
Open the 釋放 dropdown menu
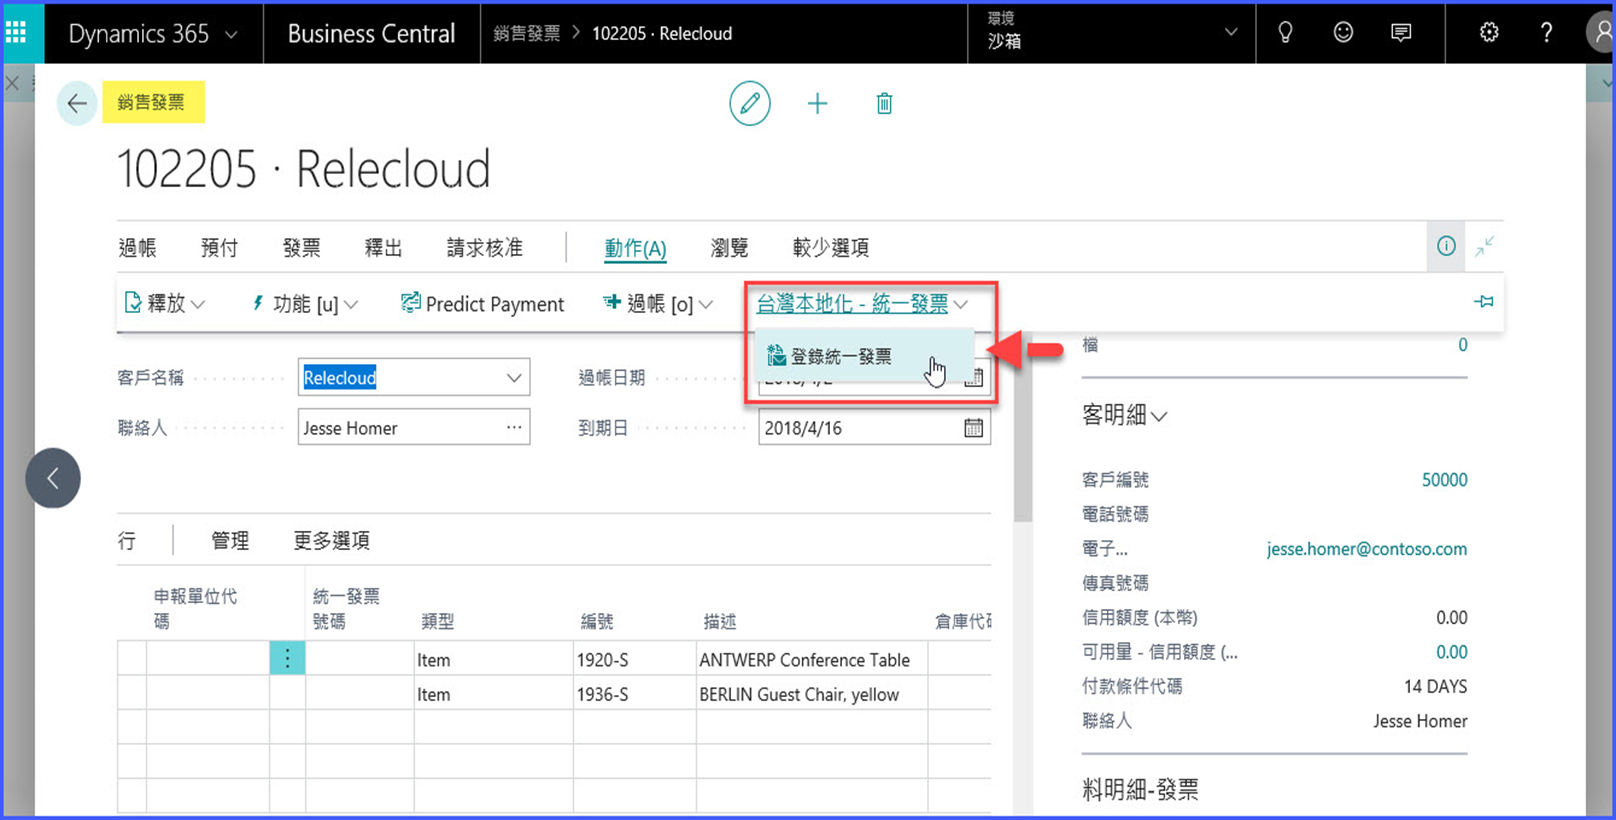[166, 303]
